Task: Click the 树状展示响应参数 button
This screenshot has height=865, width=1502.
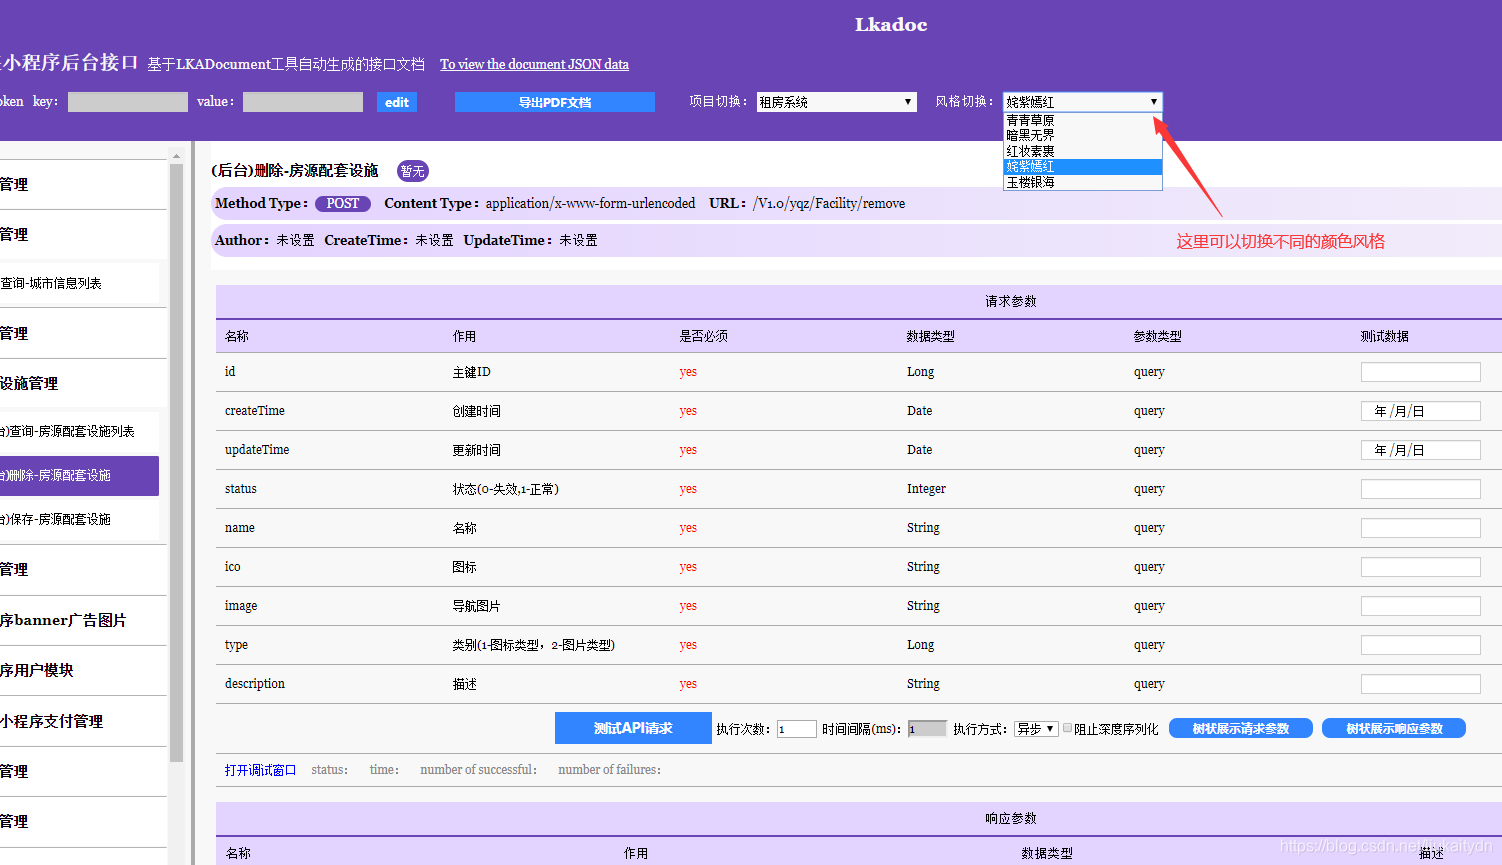Action: coord(1394,729)
